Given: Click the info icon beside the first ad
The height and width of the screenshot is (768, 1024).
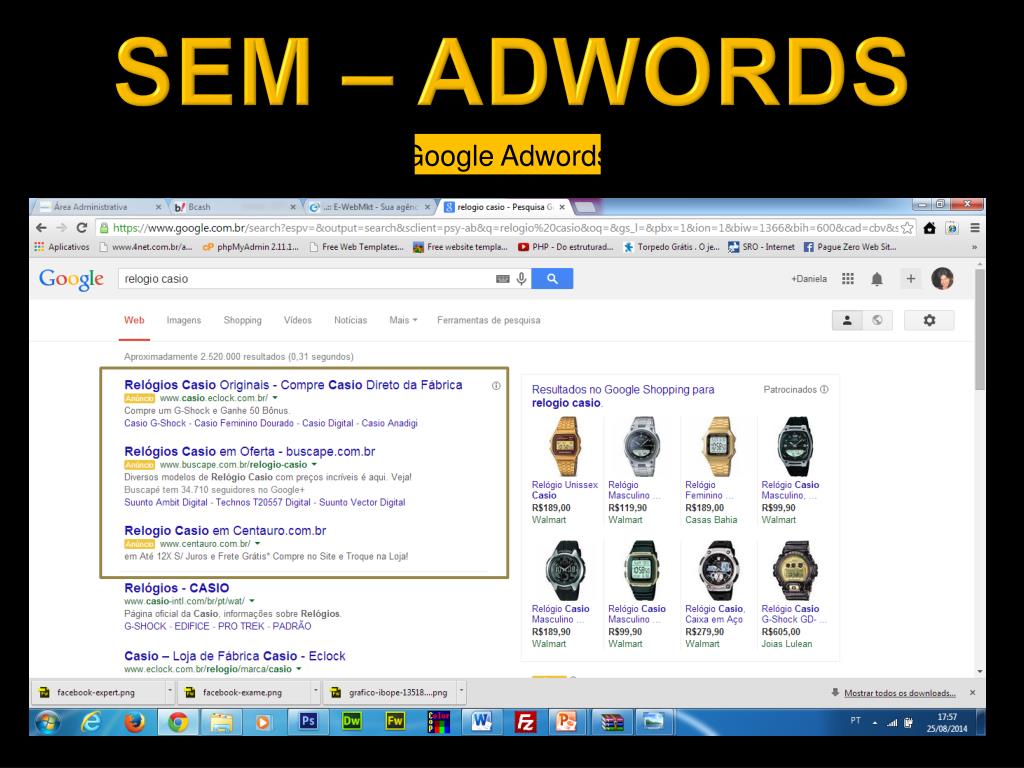Looking at the screenshot, I should pos(496,386).
